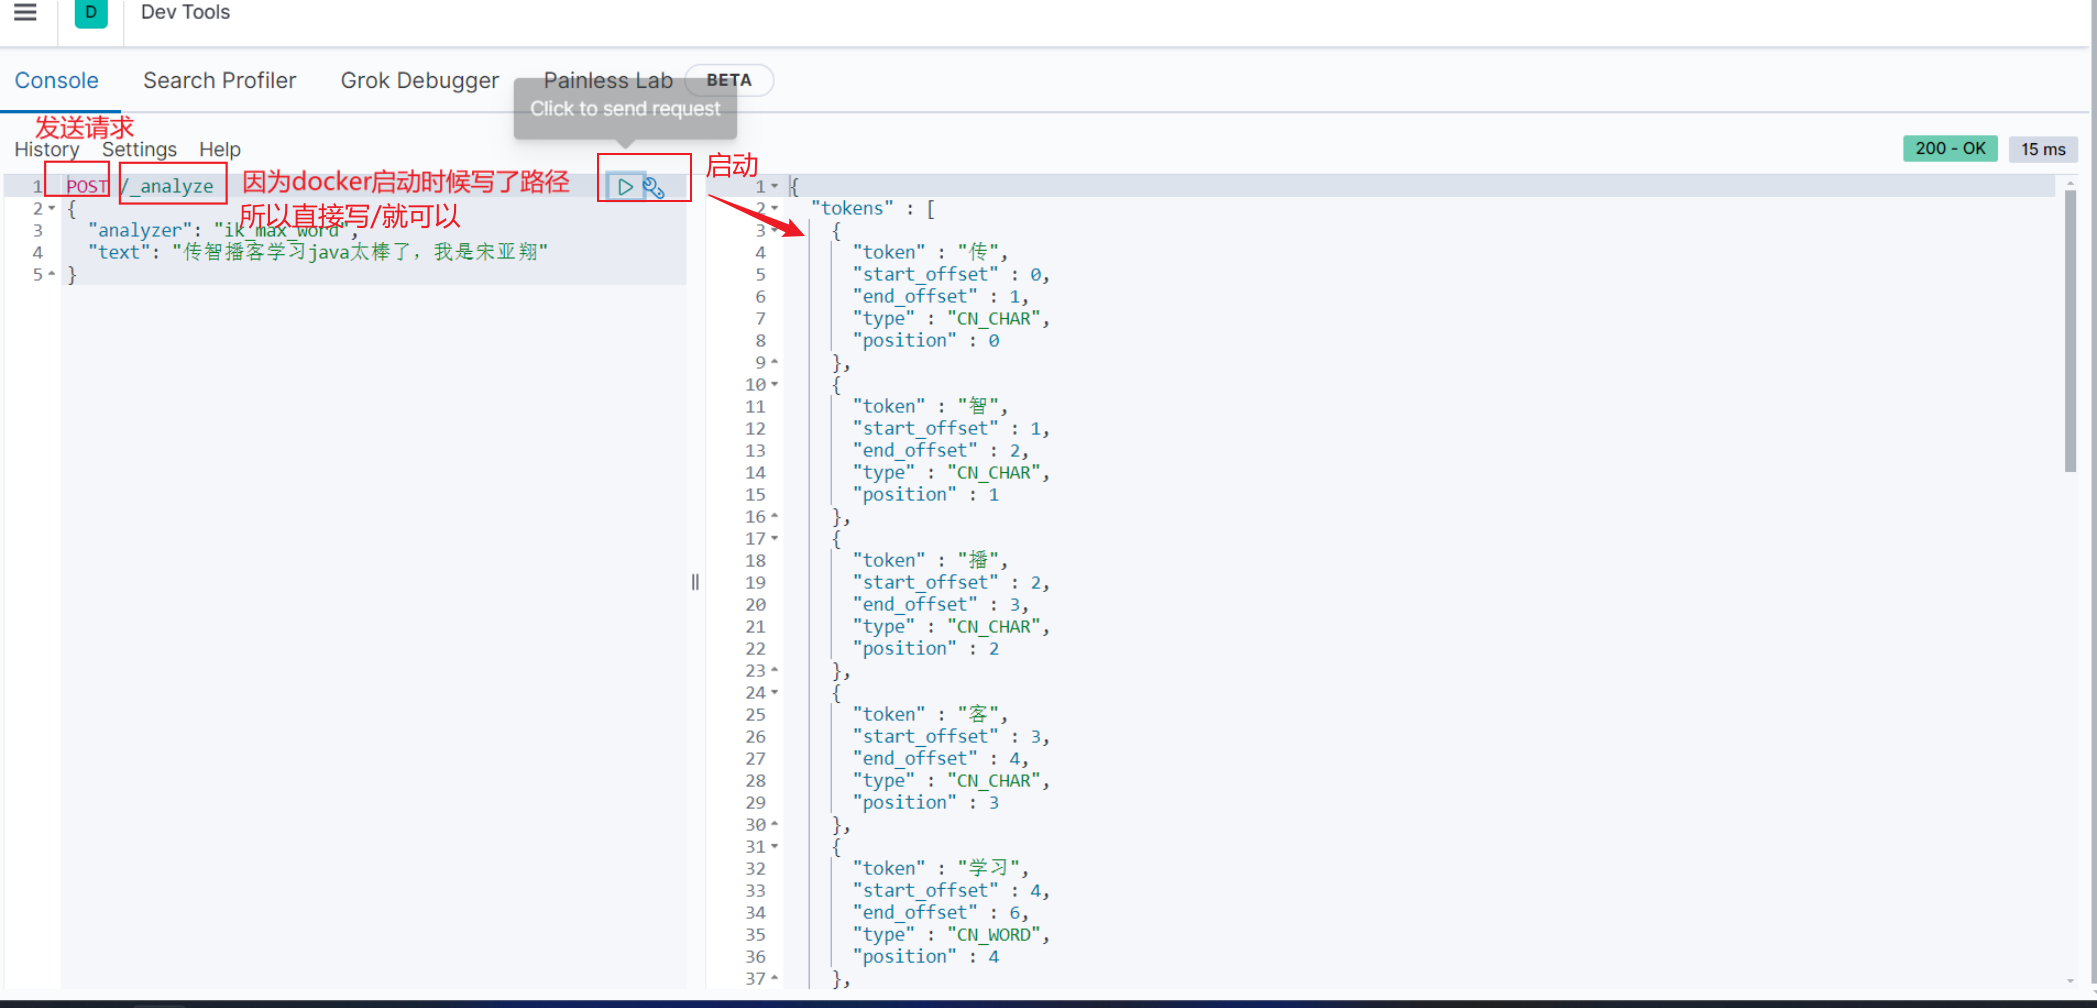The width and height of the screenshot is (2097, 1008).
Task: Click the Dev Tools breadcrumb
Action: pyautogui.click(x=185, y=12)
